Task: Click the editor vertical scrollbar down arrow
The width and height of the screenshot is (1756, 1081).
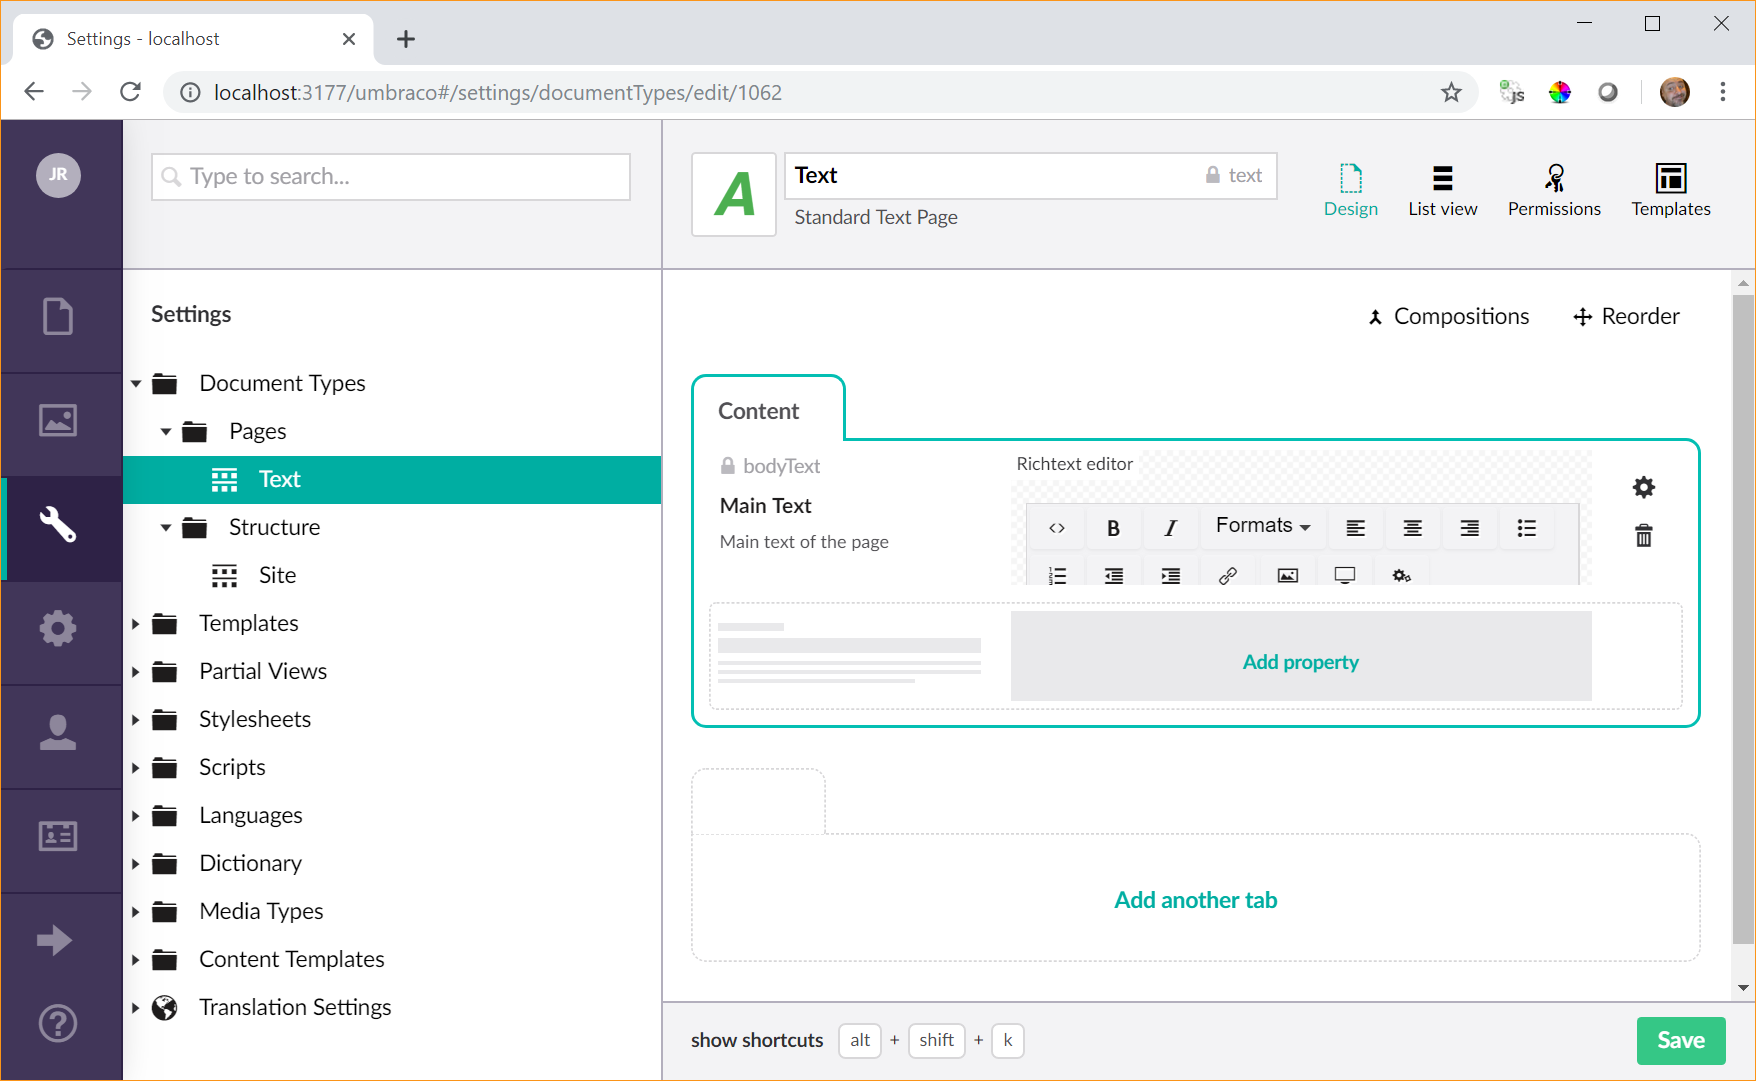Action: [1743, 988]
